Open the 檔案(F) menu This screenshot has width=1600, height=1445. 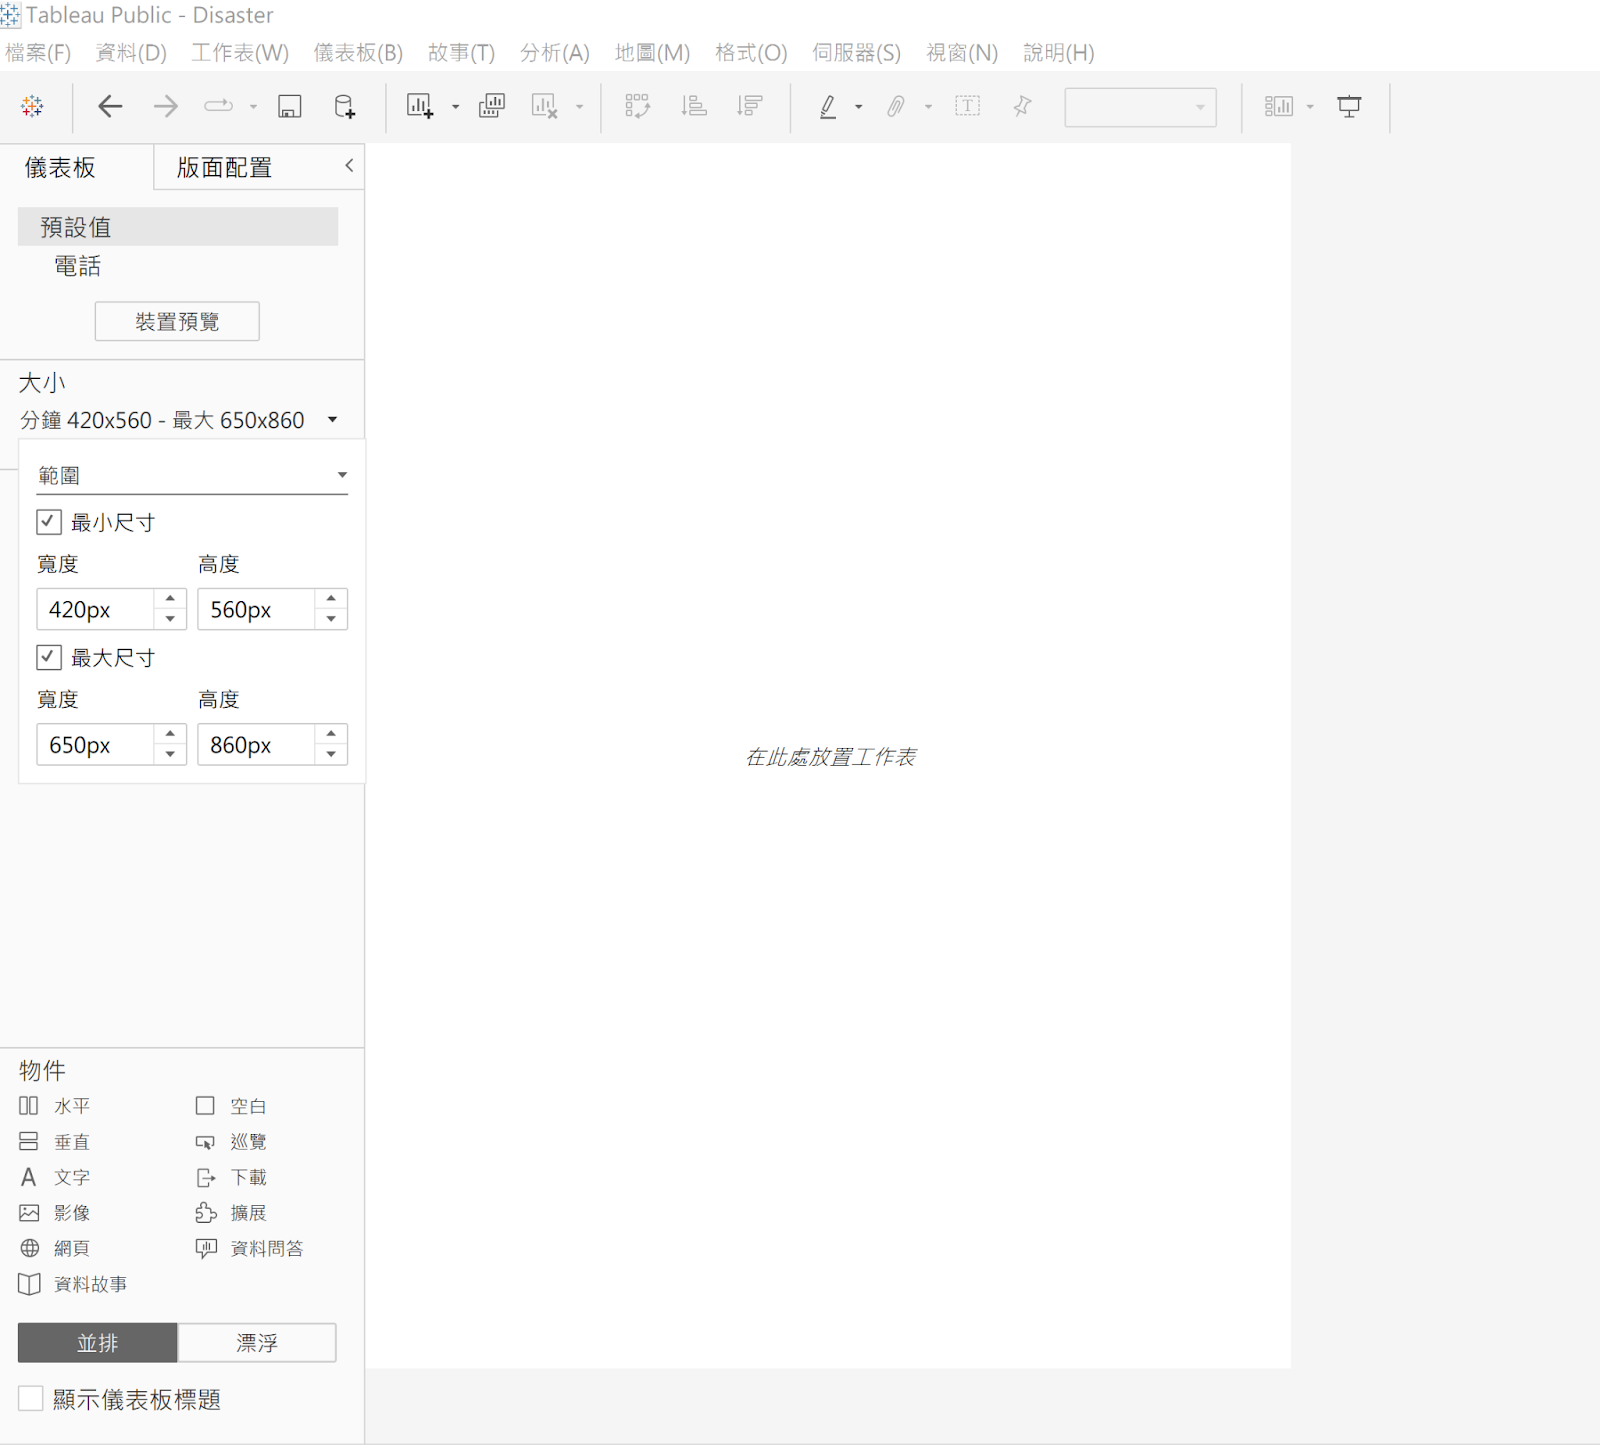(x=38, y=53)
